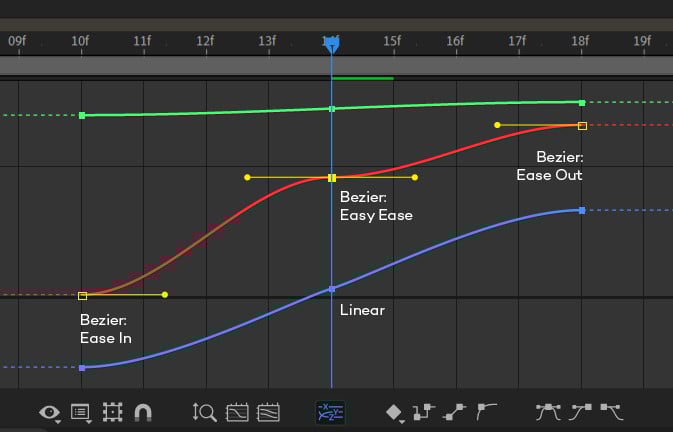Convert selected keyframes to Linear
This screenshot has width=673, height=432.
click(456, 411)
